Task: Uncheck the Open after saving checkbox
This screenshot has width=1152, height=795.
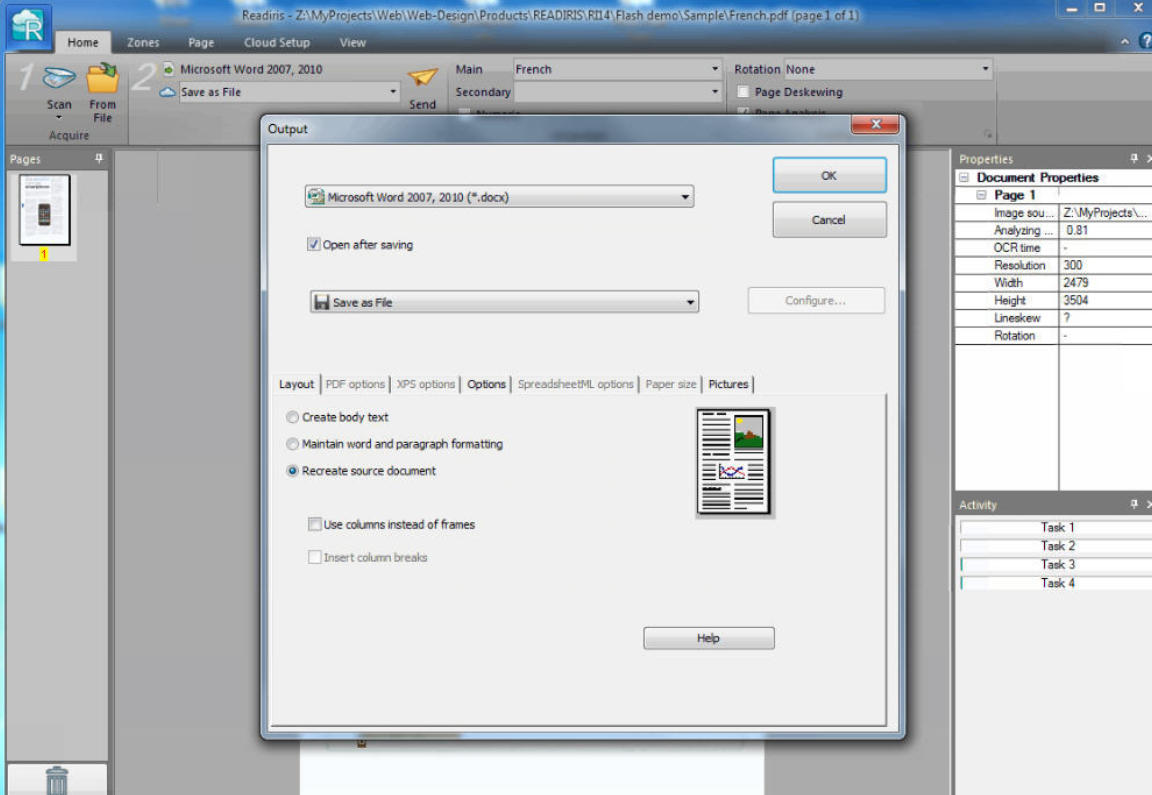Action: (314, 245)
